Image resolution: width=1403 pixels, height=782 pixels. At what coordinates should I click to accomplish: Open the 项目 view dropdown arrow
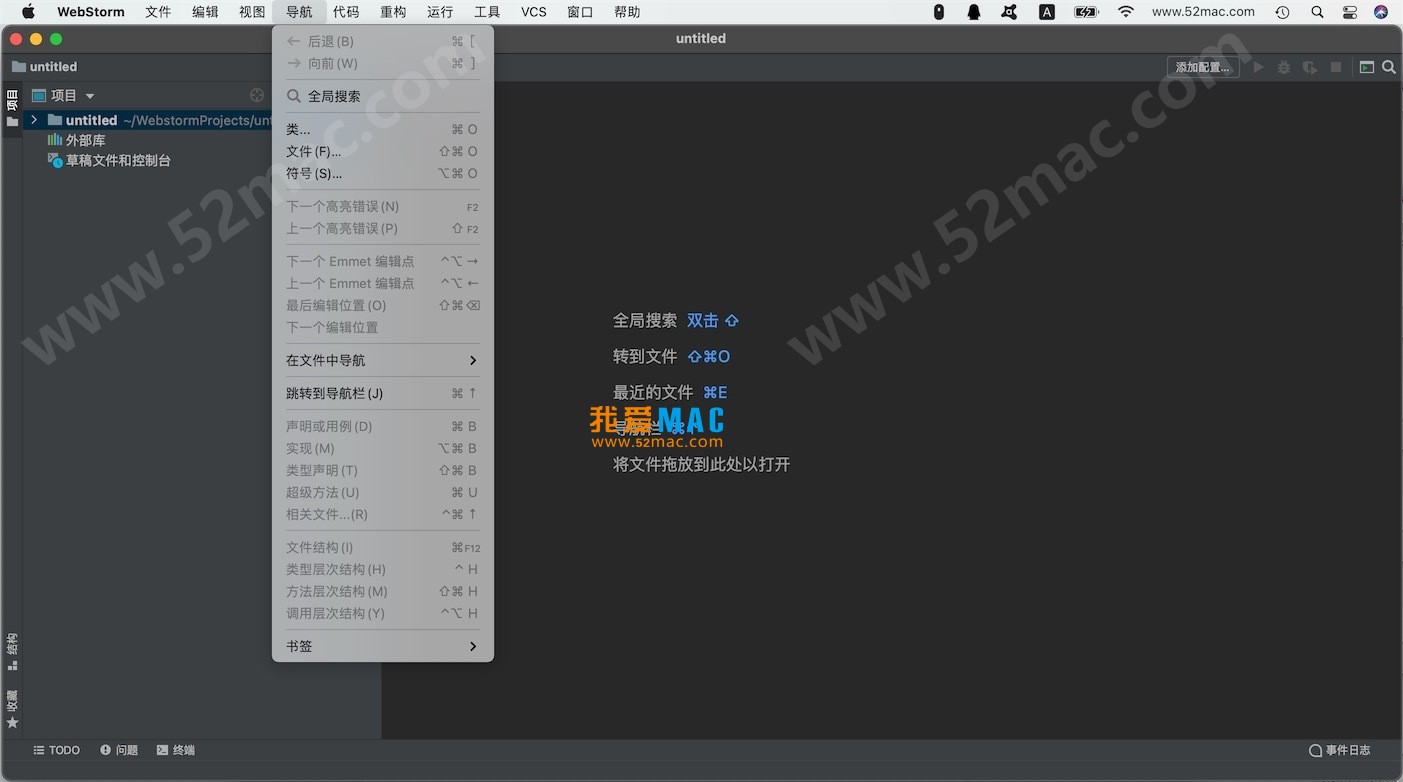90,96
